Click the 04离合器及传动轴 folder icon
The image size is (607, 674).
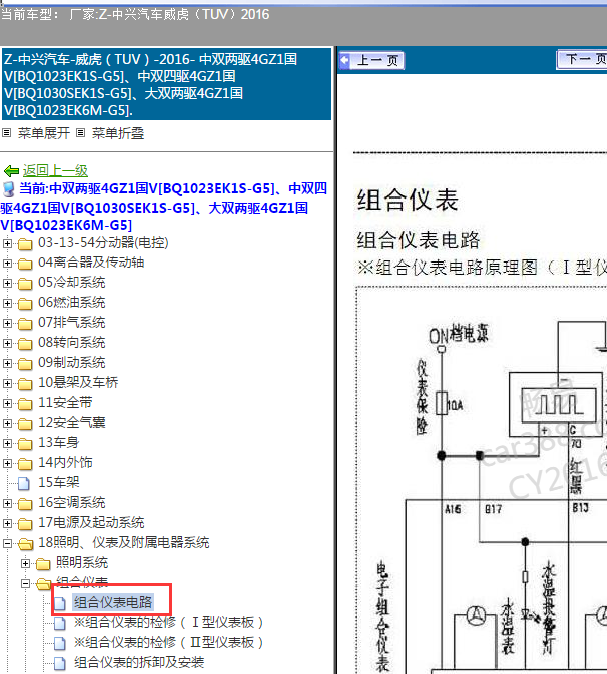pyautogui.click(x=25, y=263)
